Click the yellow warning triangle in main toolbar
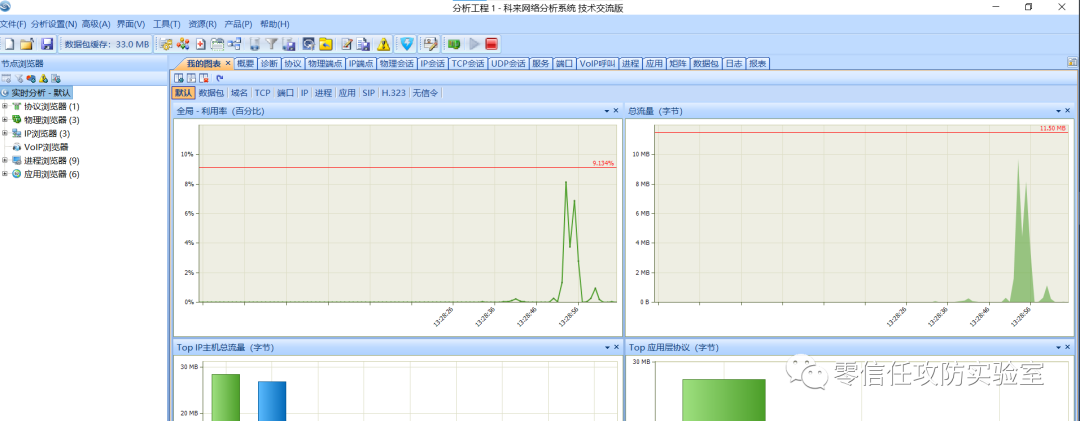Viewport: 1080px width, 421px height. coord(383,44)
